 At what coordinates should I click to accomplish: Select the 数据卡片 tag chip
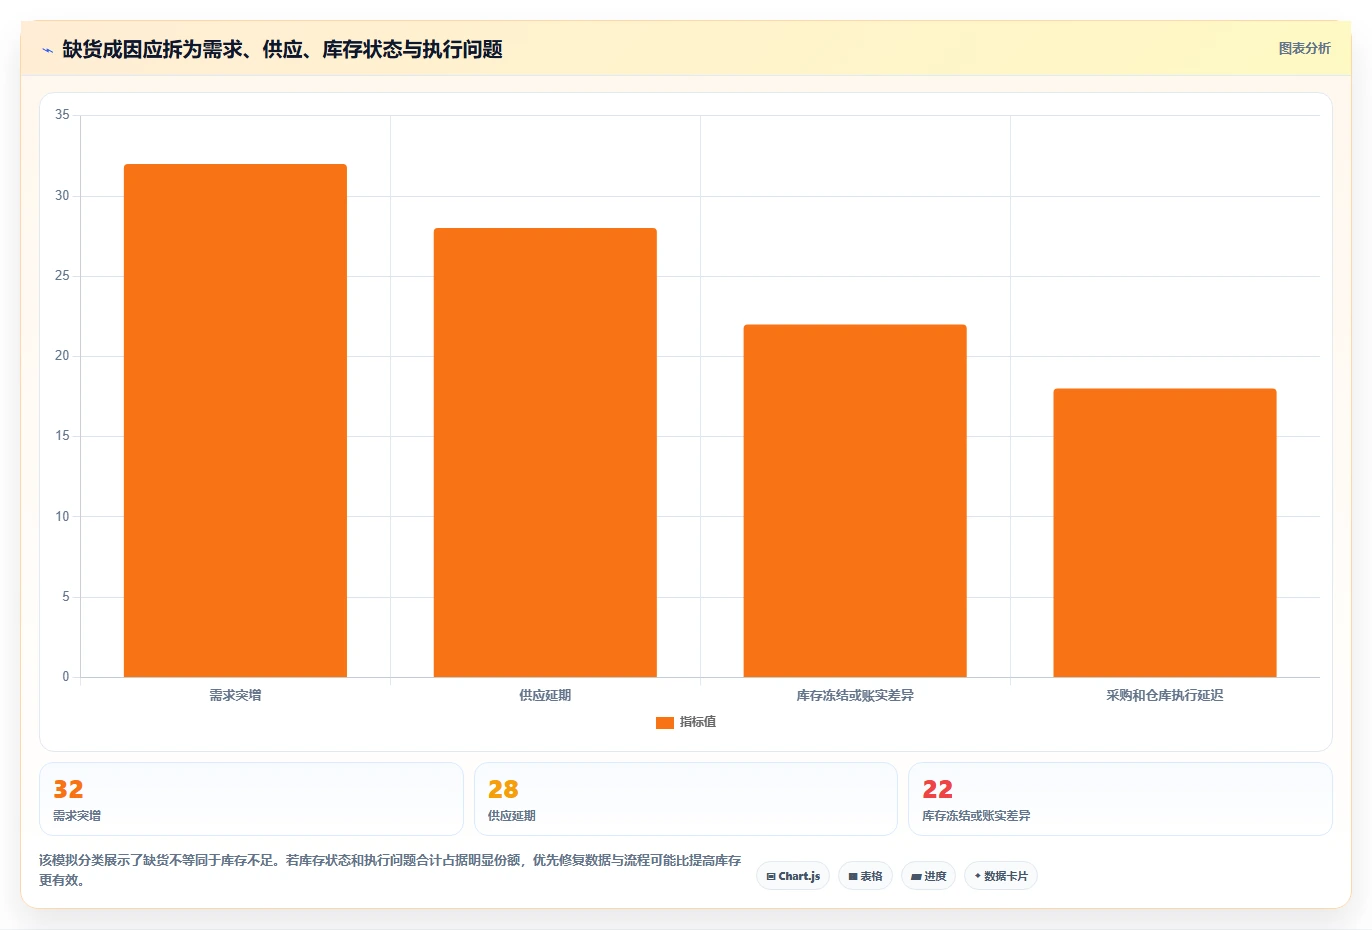tap(1001, 876)
